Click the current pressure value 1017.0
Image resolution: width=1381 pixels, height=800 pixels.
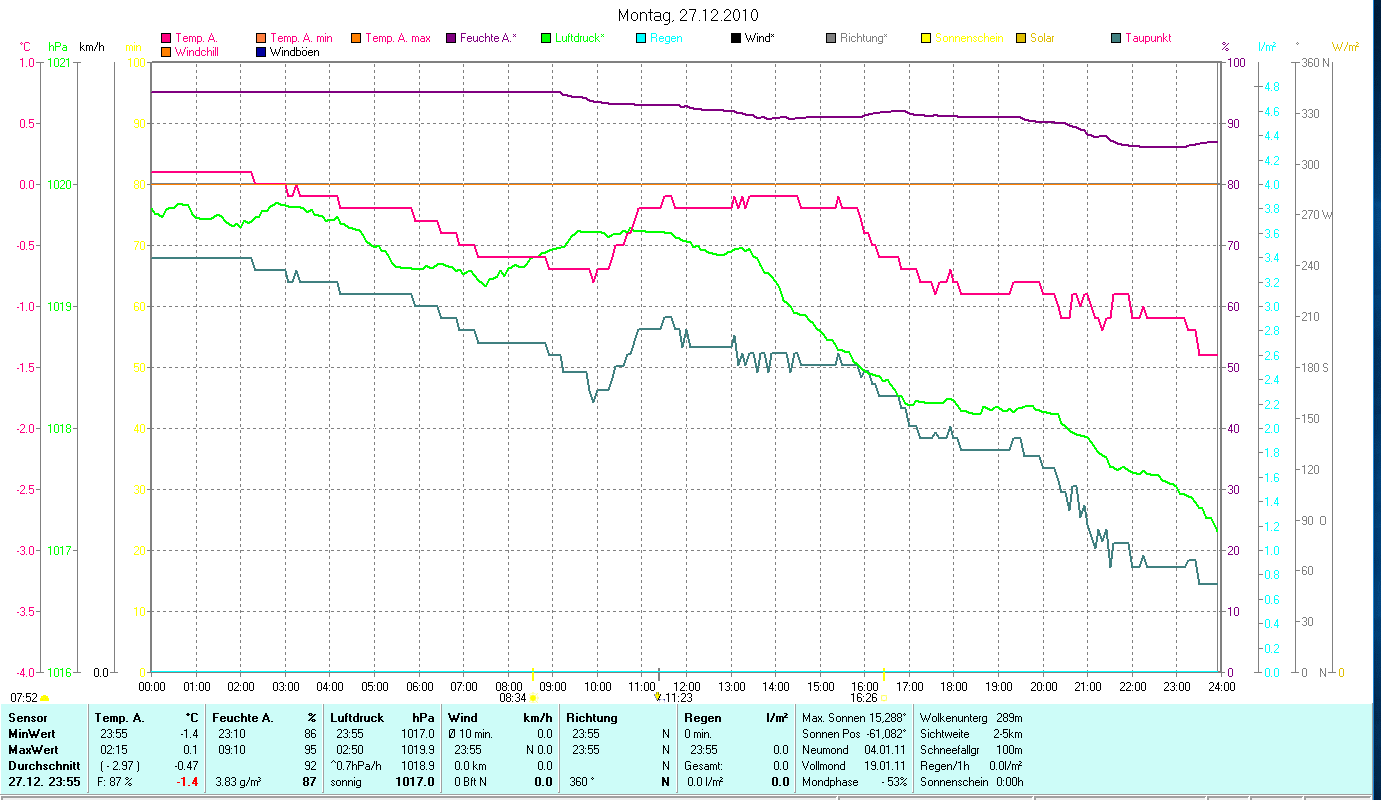tap(417, 782)
